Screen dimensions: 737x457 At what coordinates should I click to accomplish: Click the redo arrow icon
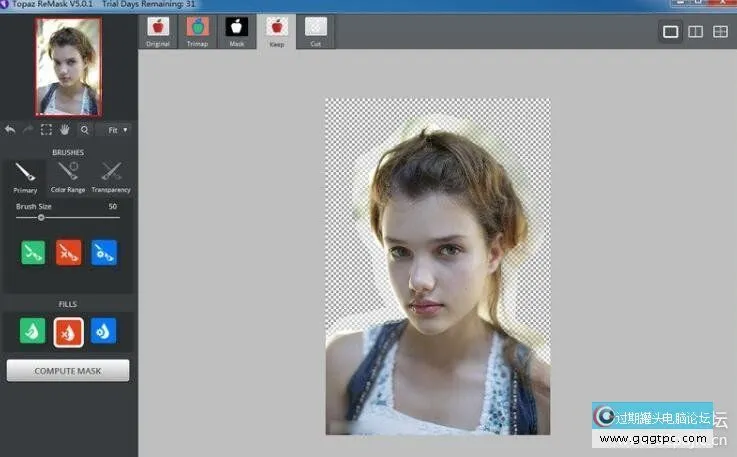(27, 129)
